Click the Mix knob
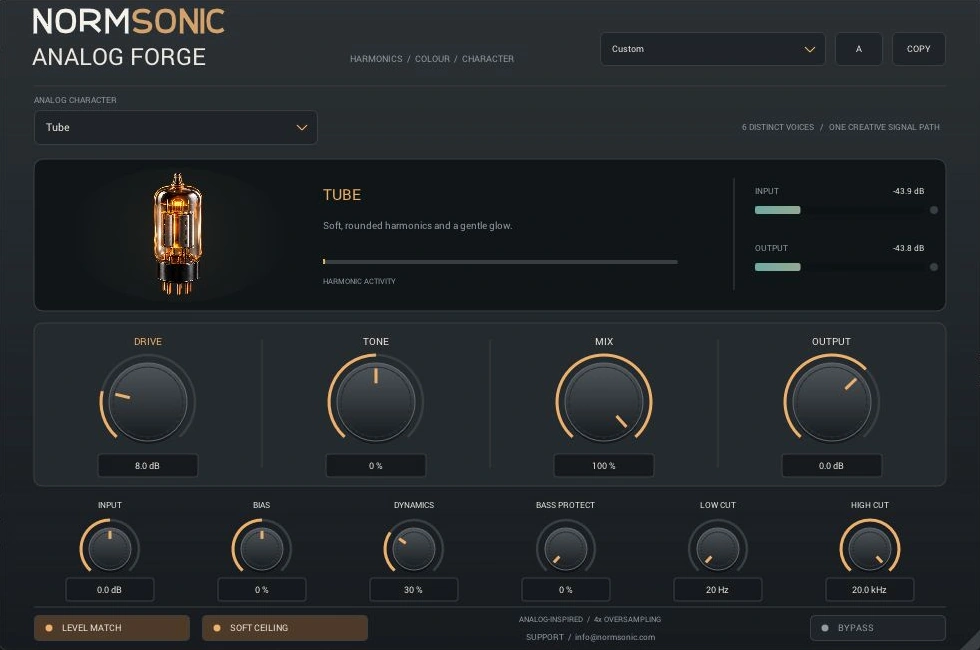Screen dimensions: 980x650 [604, 402]
